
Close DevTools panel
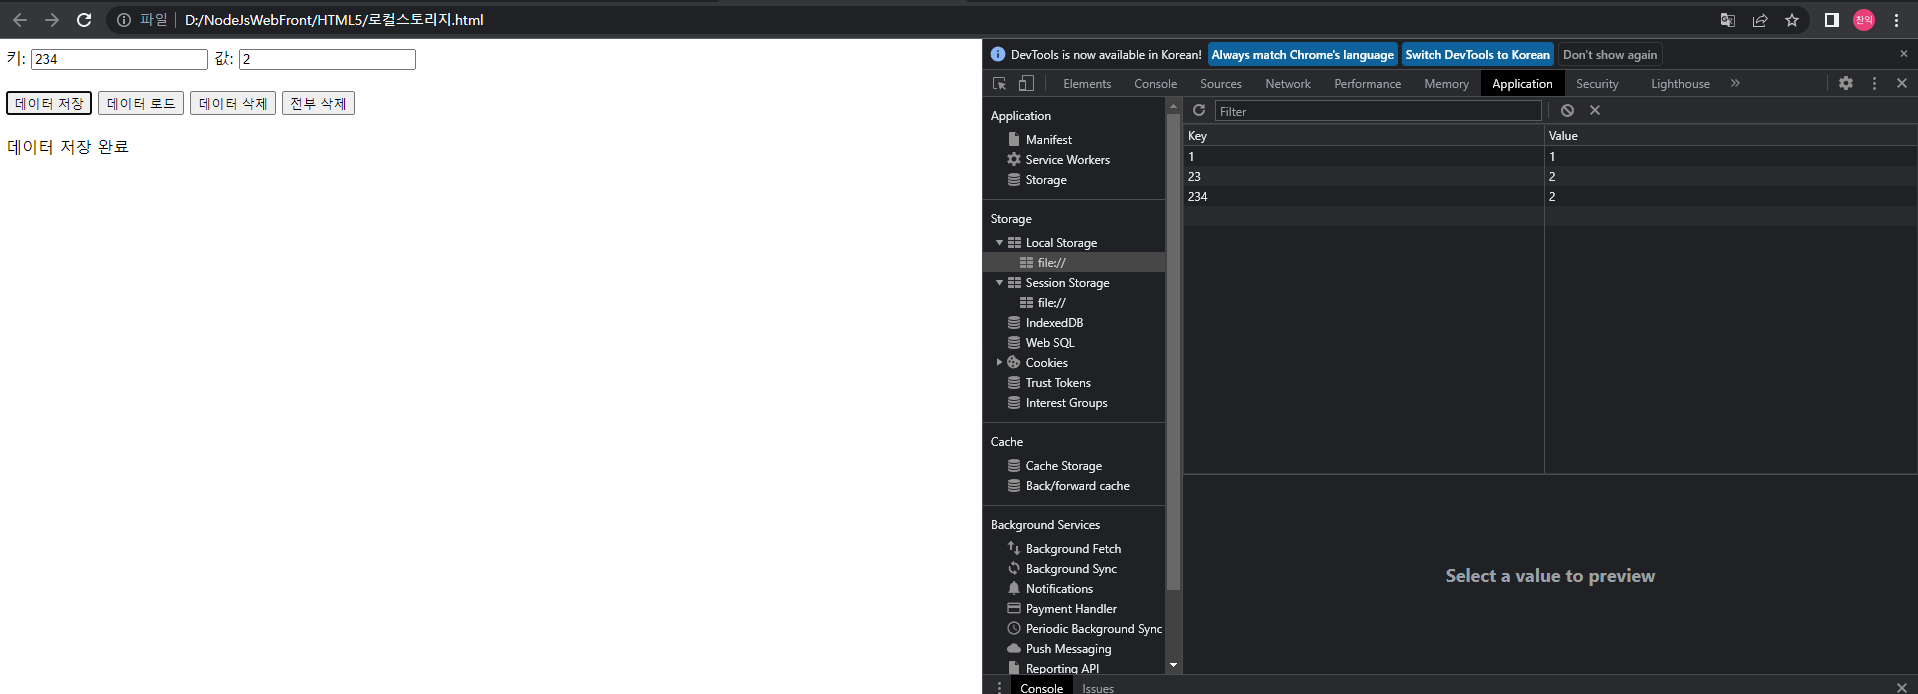(x=1902, y=84)
